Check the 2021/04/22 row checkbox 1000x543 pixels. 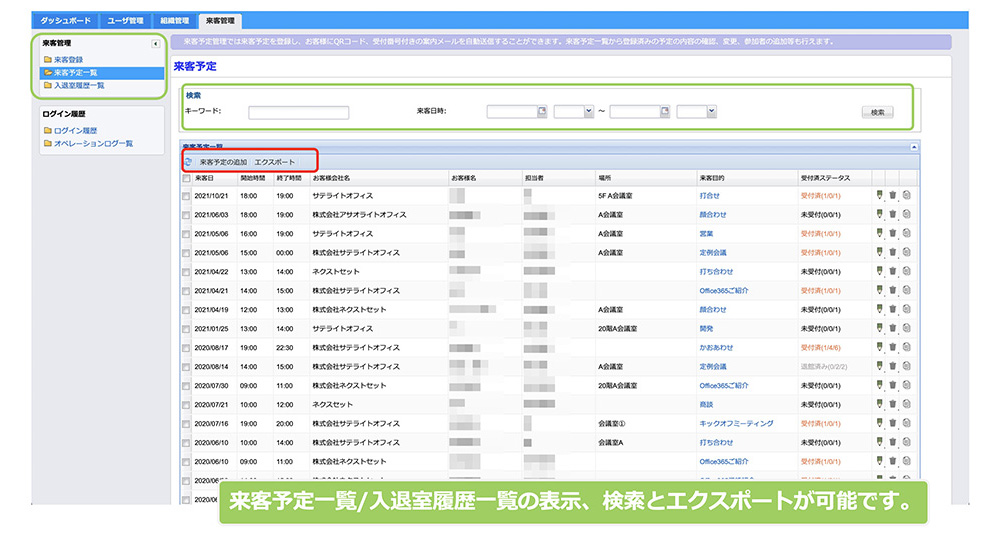click(186, 272)
